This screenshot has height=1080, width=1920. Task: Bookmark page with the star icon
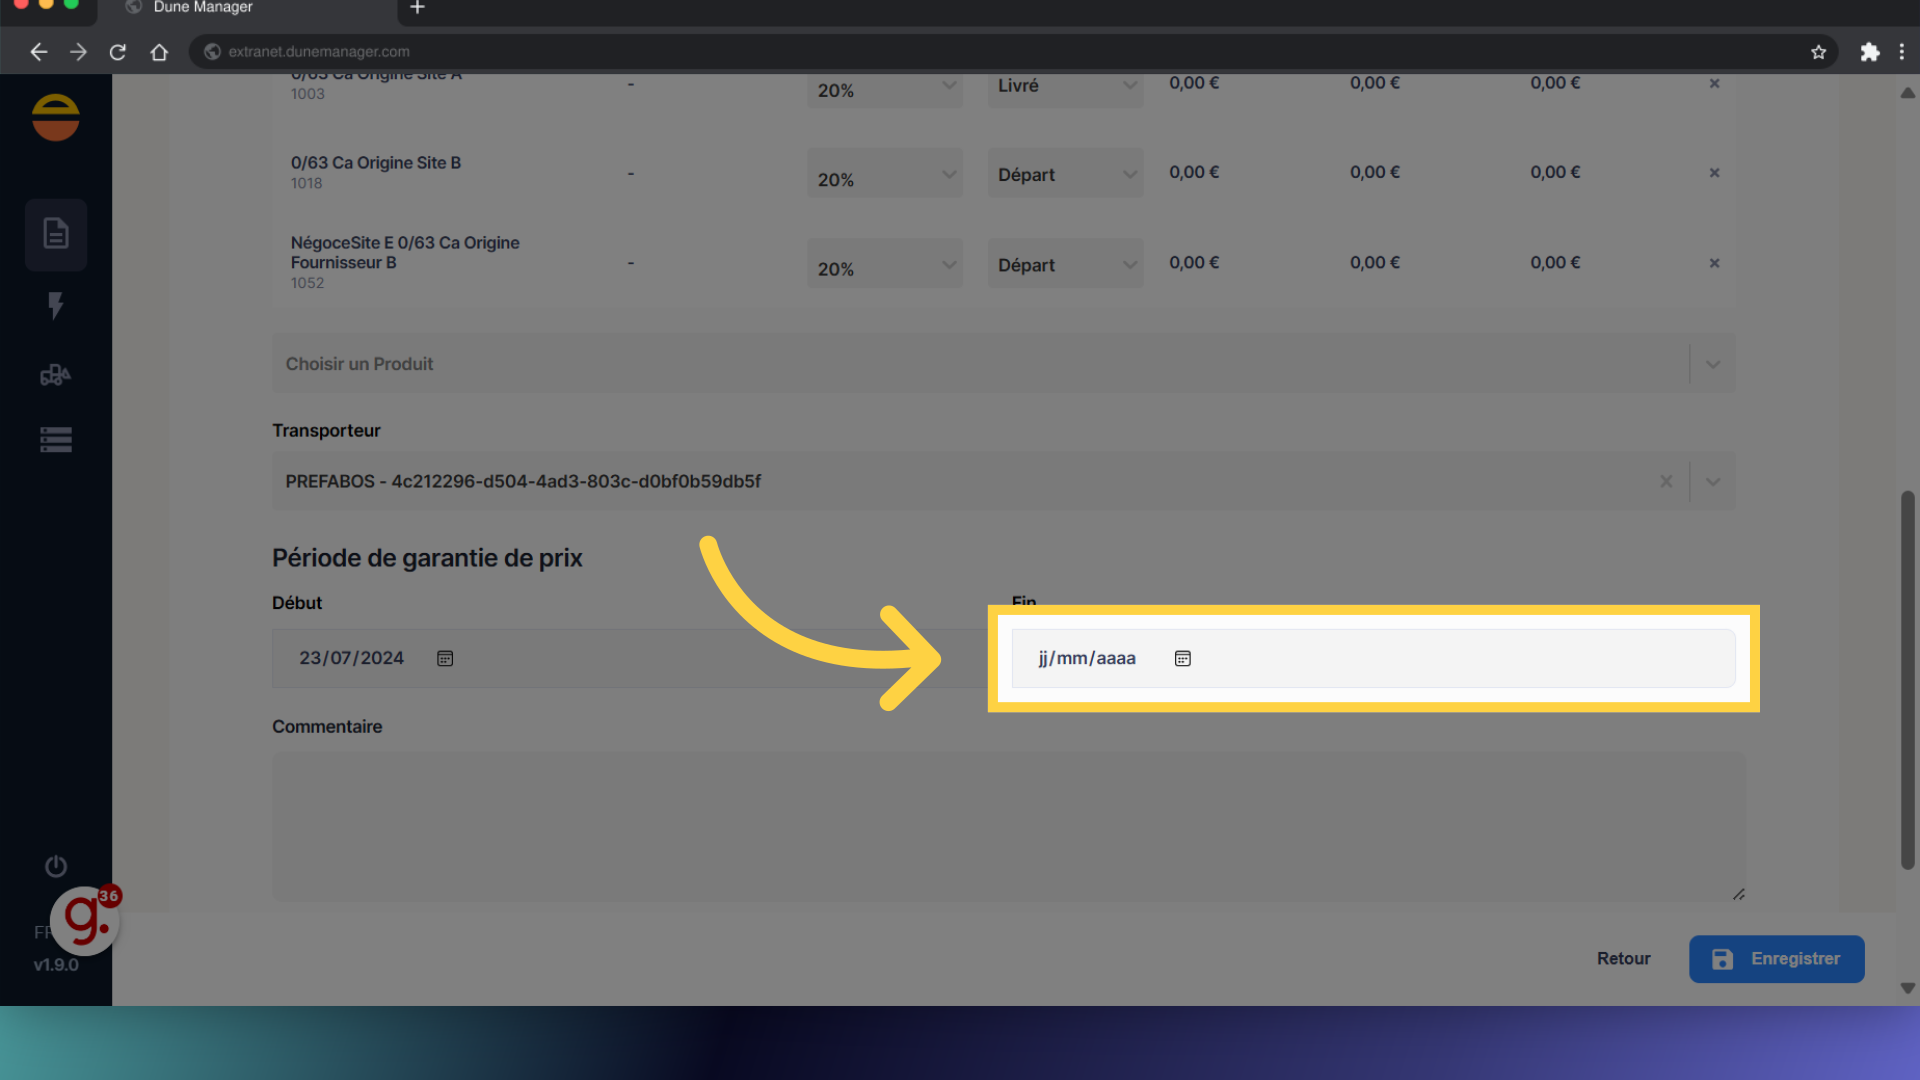tap(1818, 52)
